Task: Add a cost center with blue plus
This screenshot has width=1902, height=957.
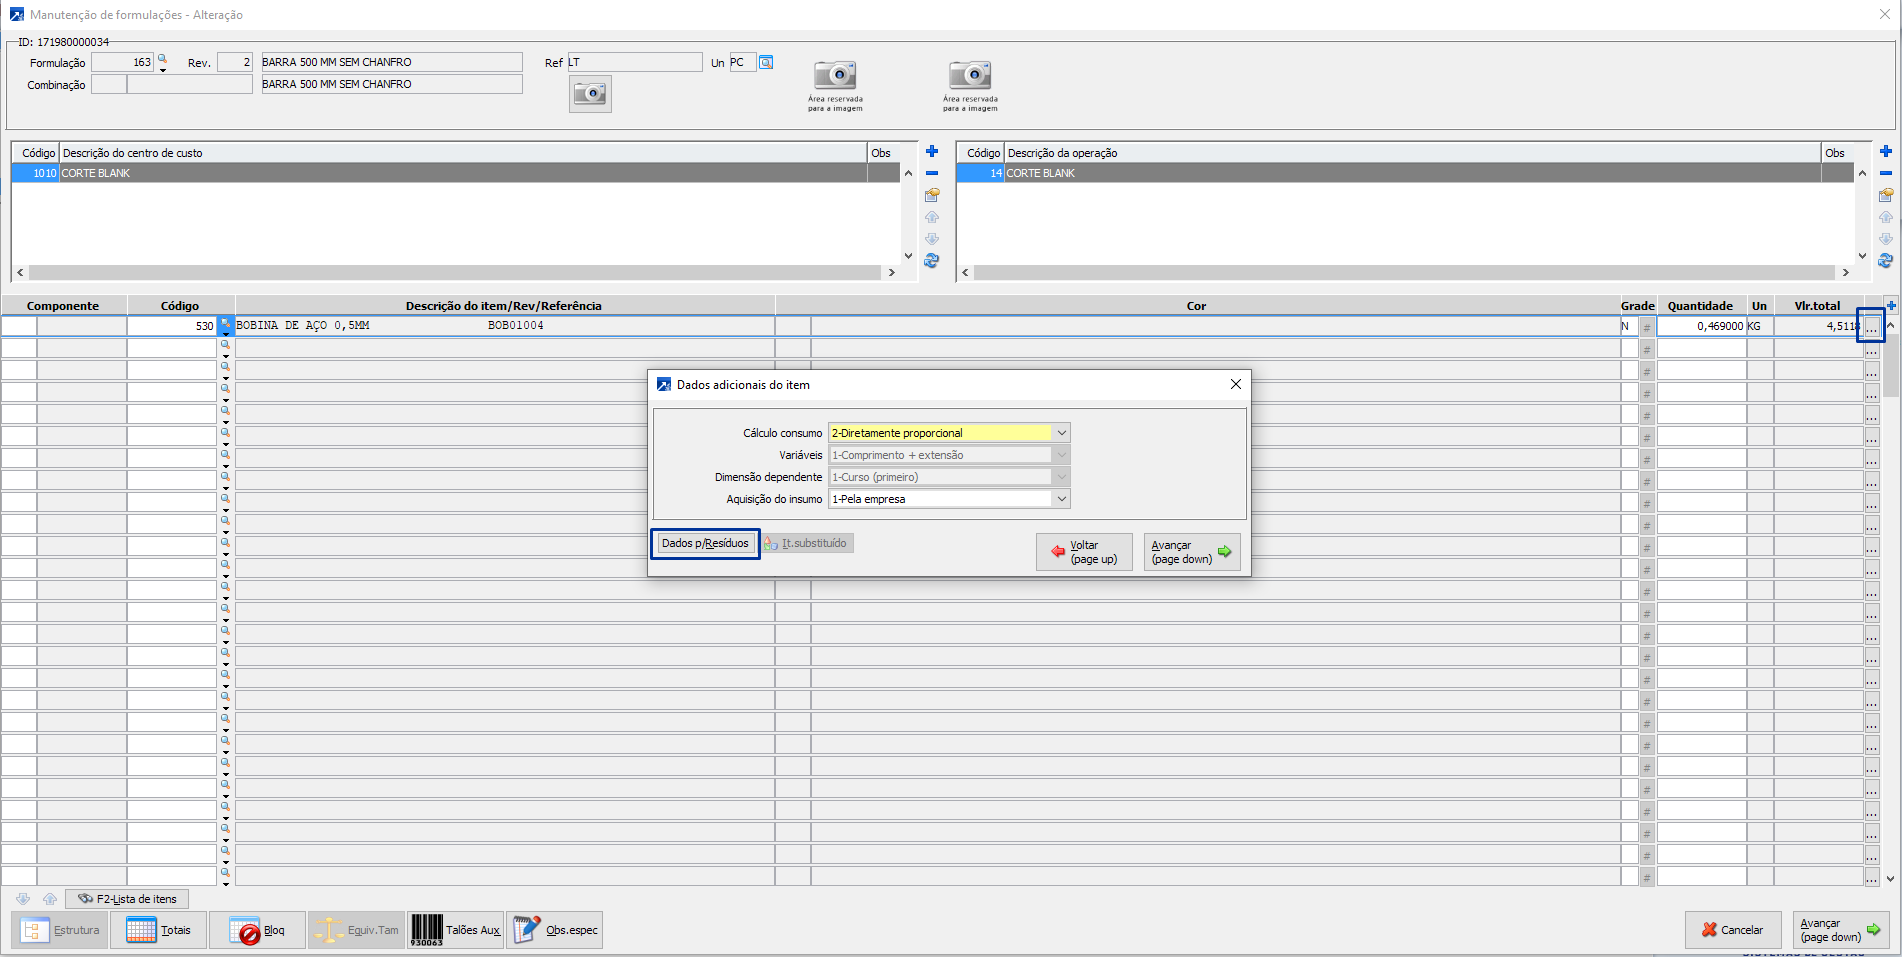Action: point(931,152)
